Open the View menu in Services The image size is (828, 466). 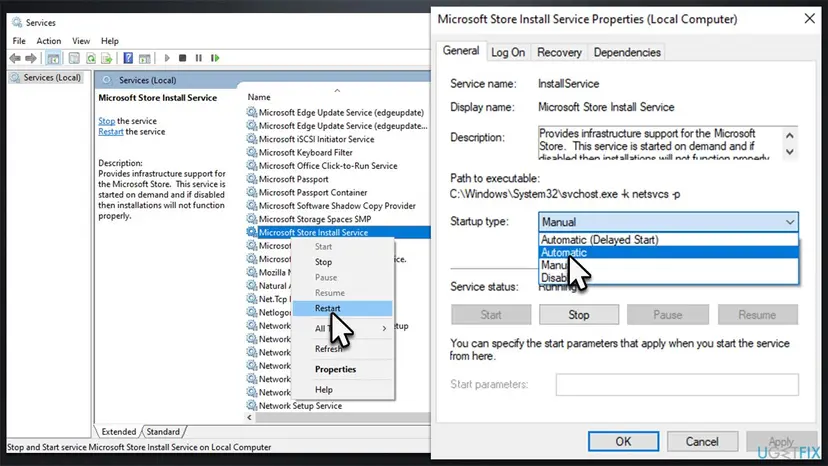pyautogui.click(x=81, y=41)
